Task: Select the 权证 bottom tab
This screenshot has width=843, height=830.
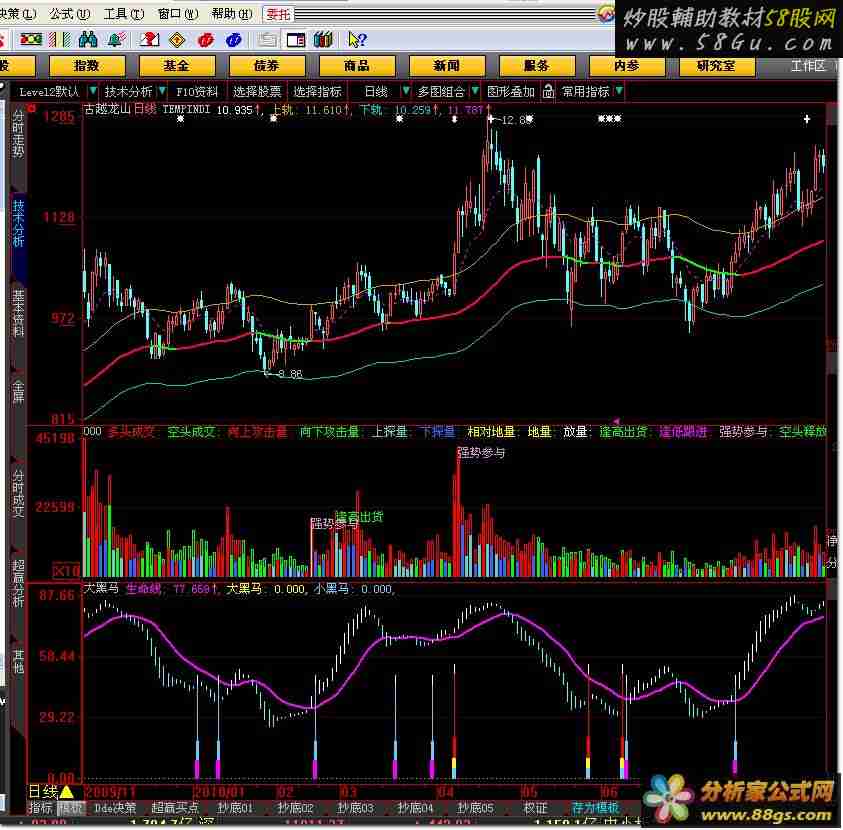Action: [535, 807]
